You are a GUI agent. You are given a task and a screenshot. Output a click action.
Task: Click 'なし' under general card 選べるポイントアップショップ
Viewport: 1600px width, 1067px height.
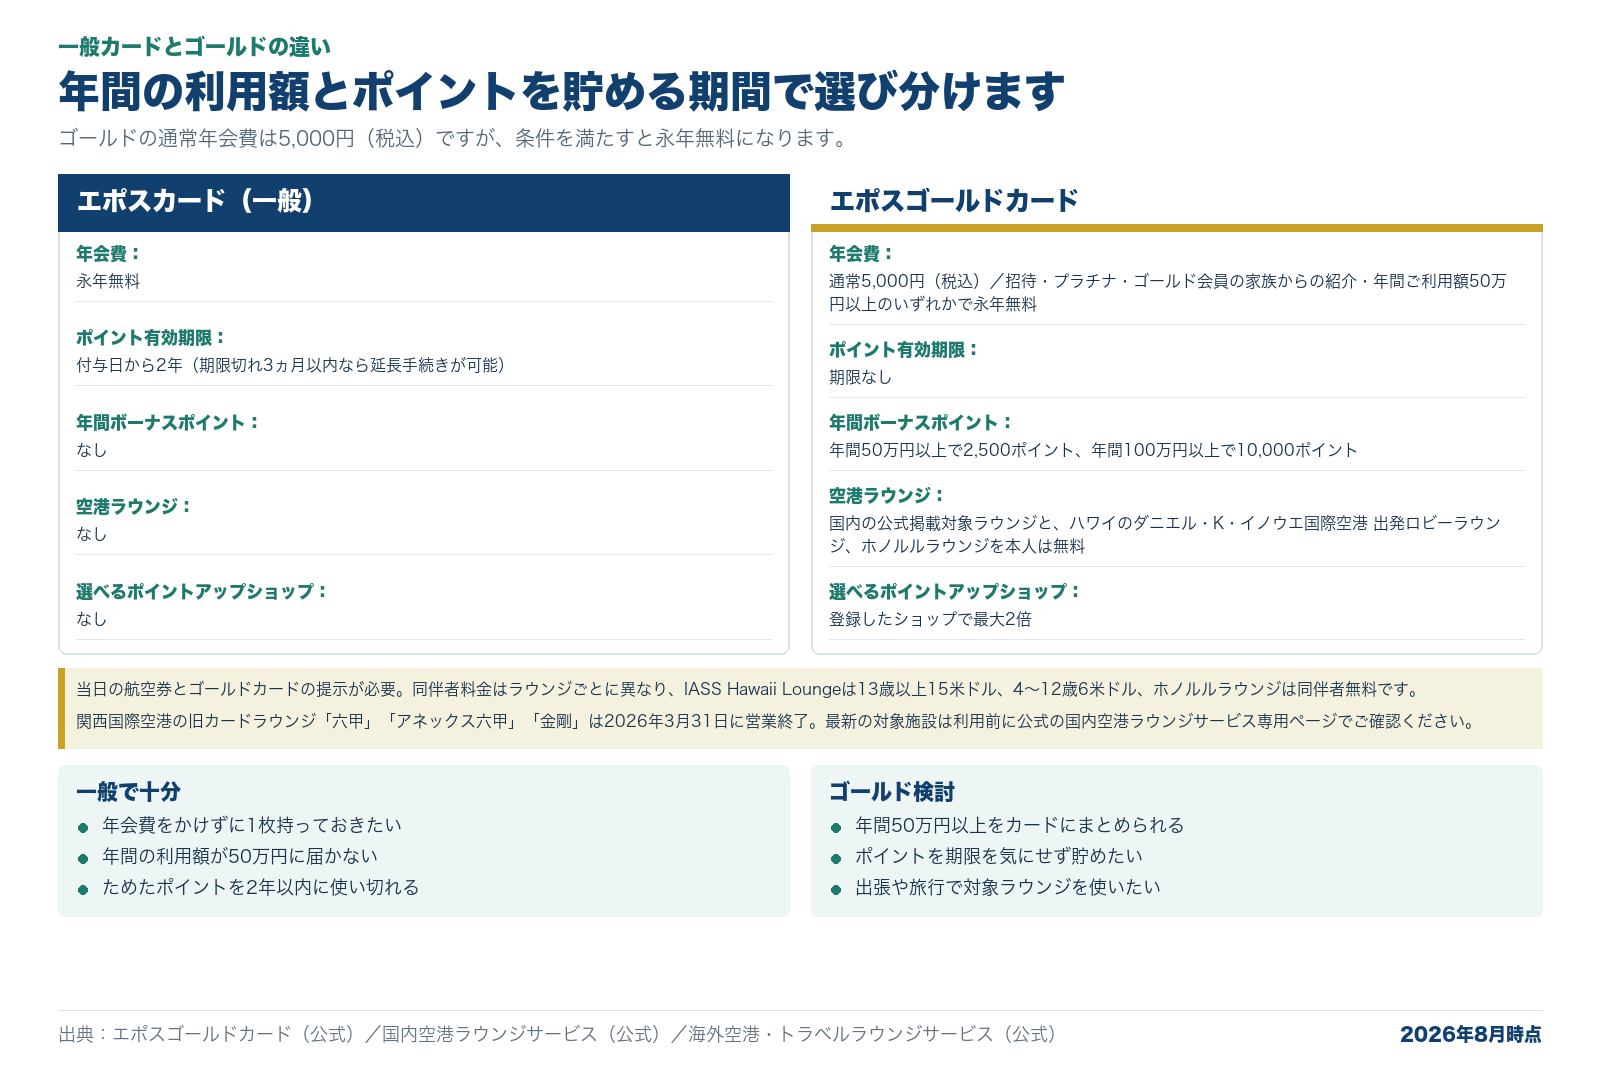(91, 619)
